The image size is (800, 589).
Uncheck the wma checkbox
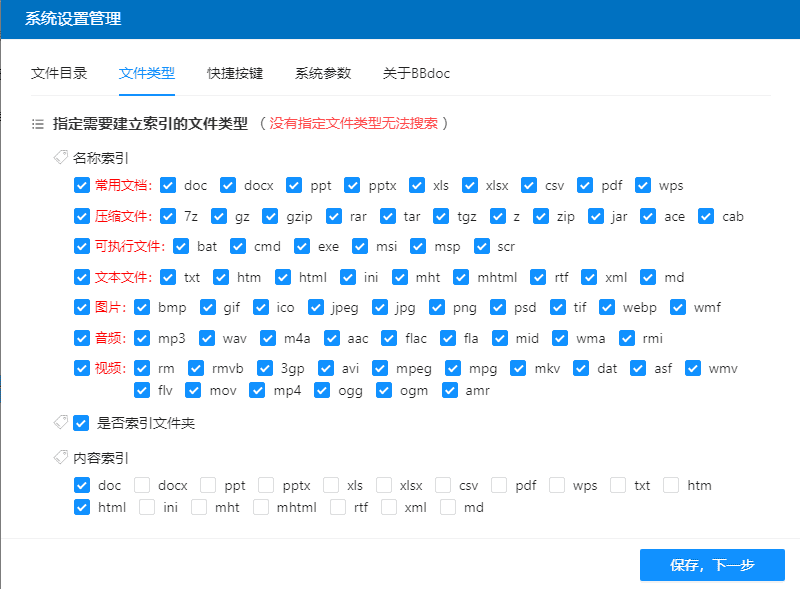click(x=560, y=338)
